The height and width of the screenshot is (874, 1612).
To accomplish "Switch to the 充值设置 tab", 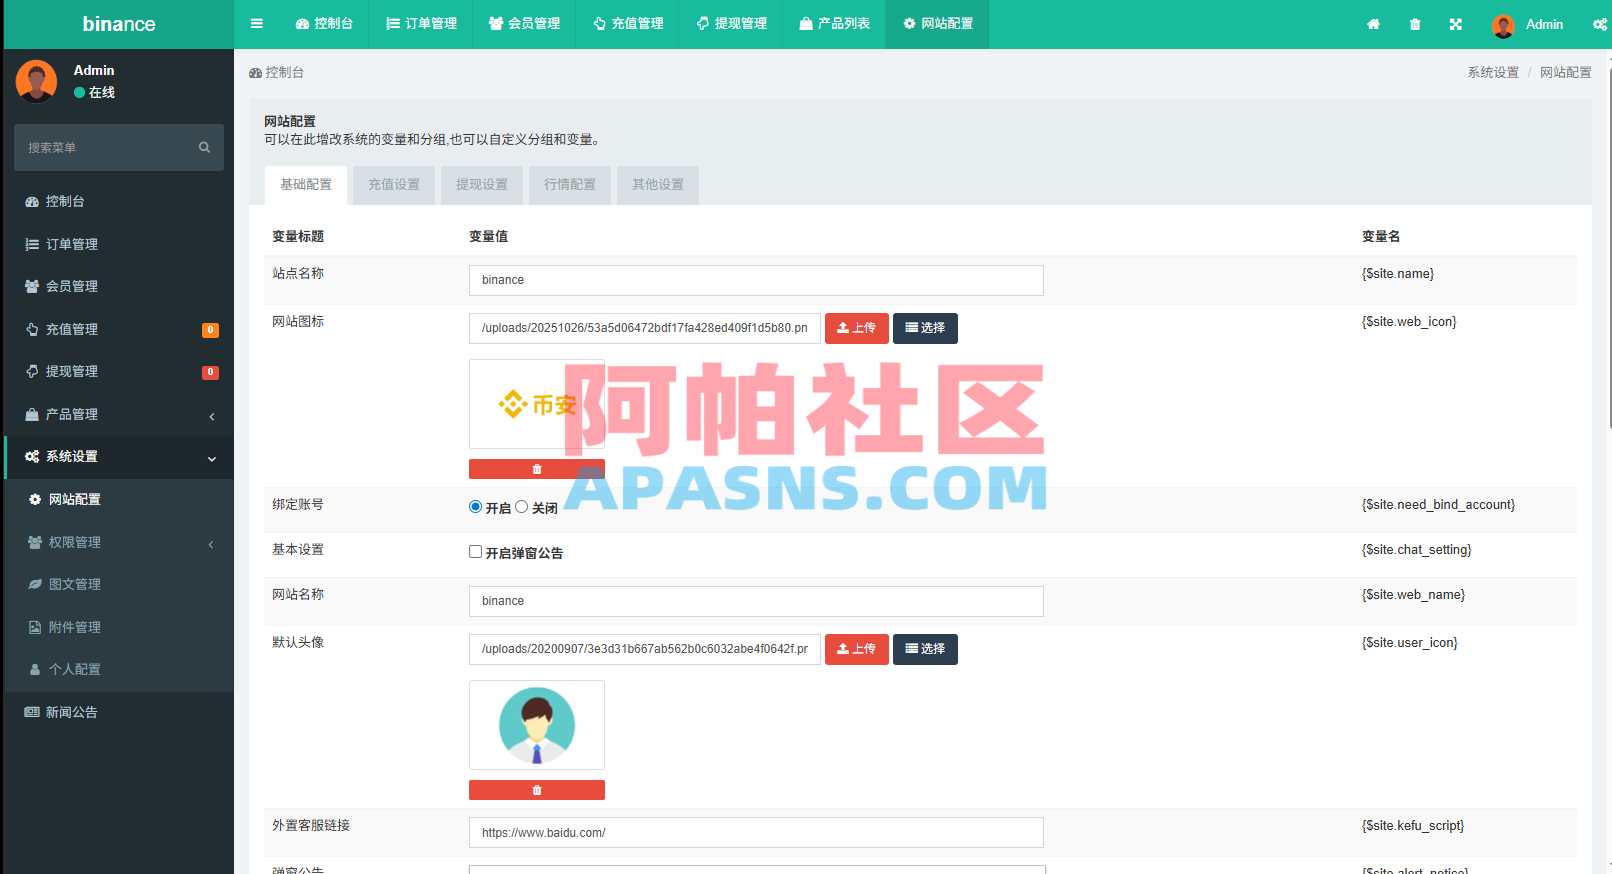I will pos(394,185).
